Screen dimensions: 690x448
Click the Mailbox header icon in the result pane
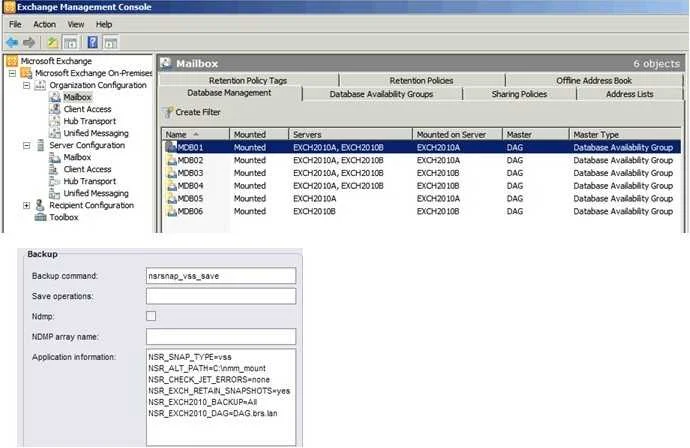(x=166, y=63)
